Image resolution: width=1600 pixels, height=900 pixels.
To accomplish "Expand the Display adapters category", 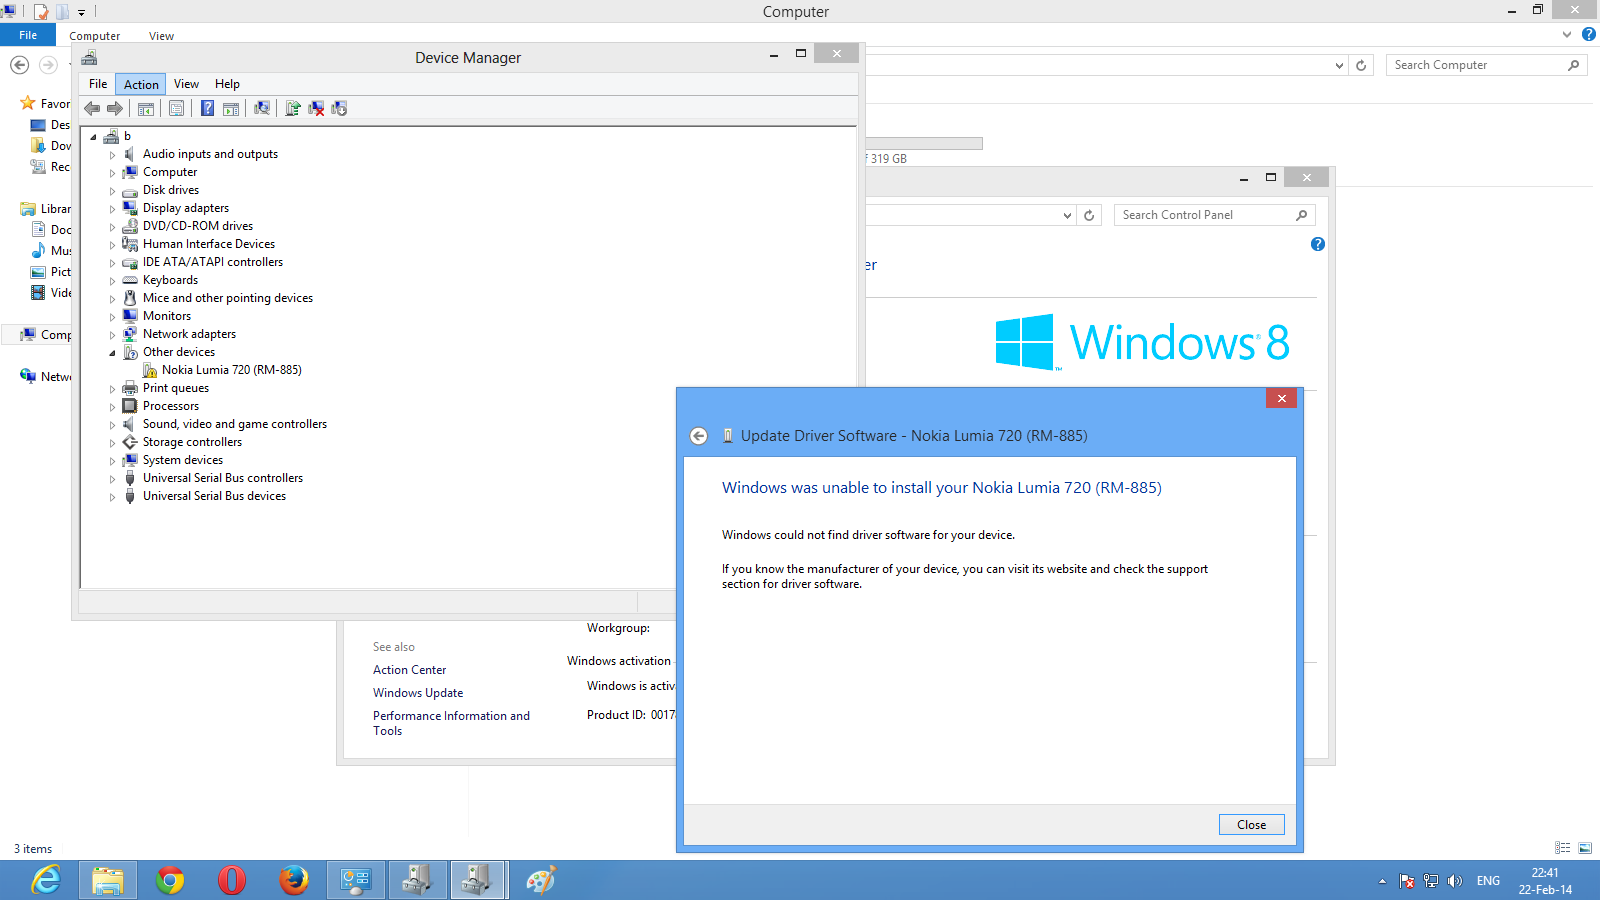I will (x=113, y=209).
